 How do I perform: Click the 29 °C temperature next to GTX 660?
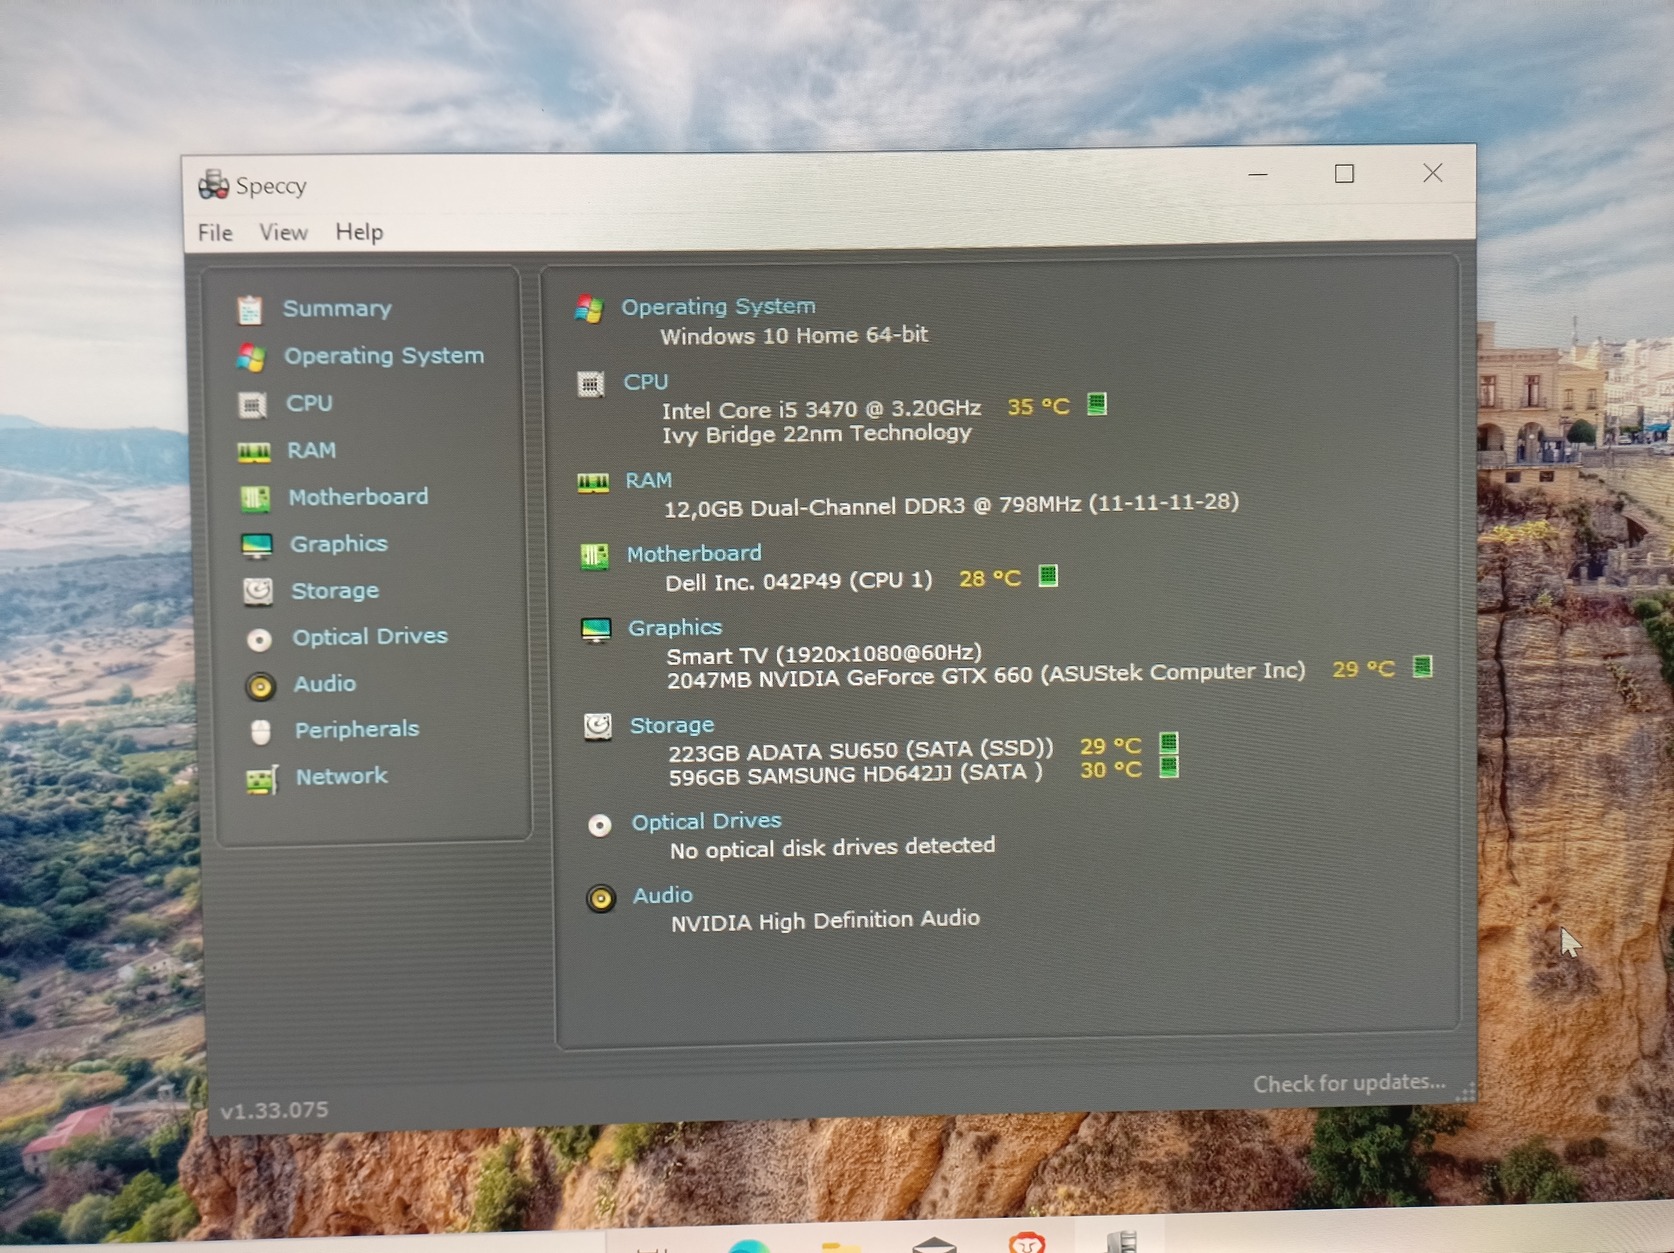click(1363, 669)
